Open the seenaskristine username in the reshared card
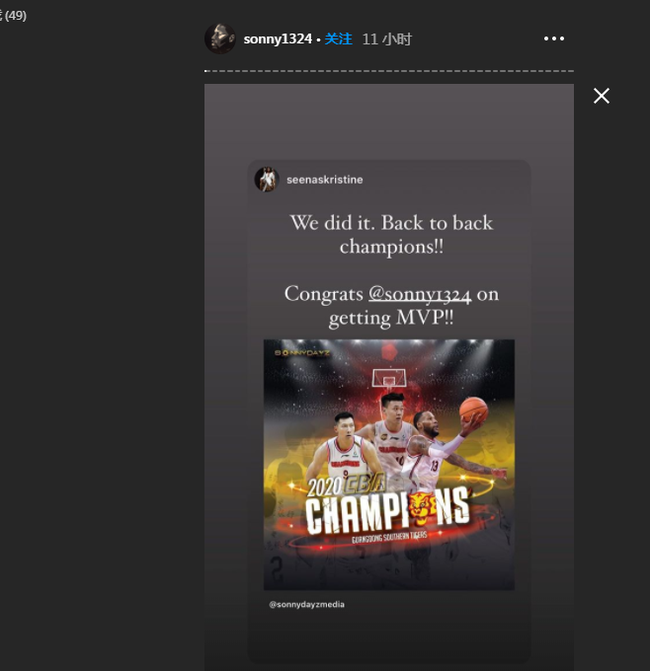 pyautogui.click(x=325, y=180)
